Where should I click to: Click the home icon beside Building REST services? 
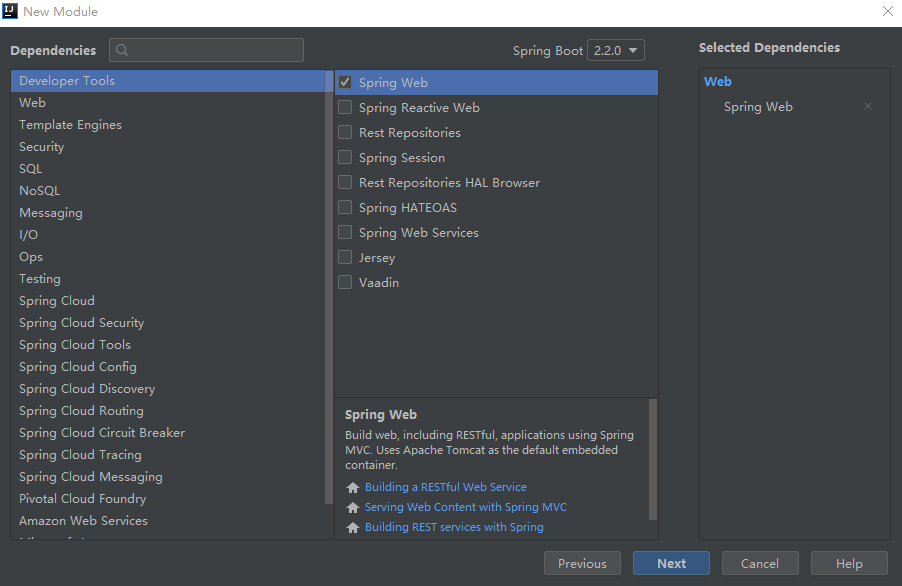[x=352, y=528]
